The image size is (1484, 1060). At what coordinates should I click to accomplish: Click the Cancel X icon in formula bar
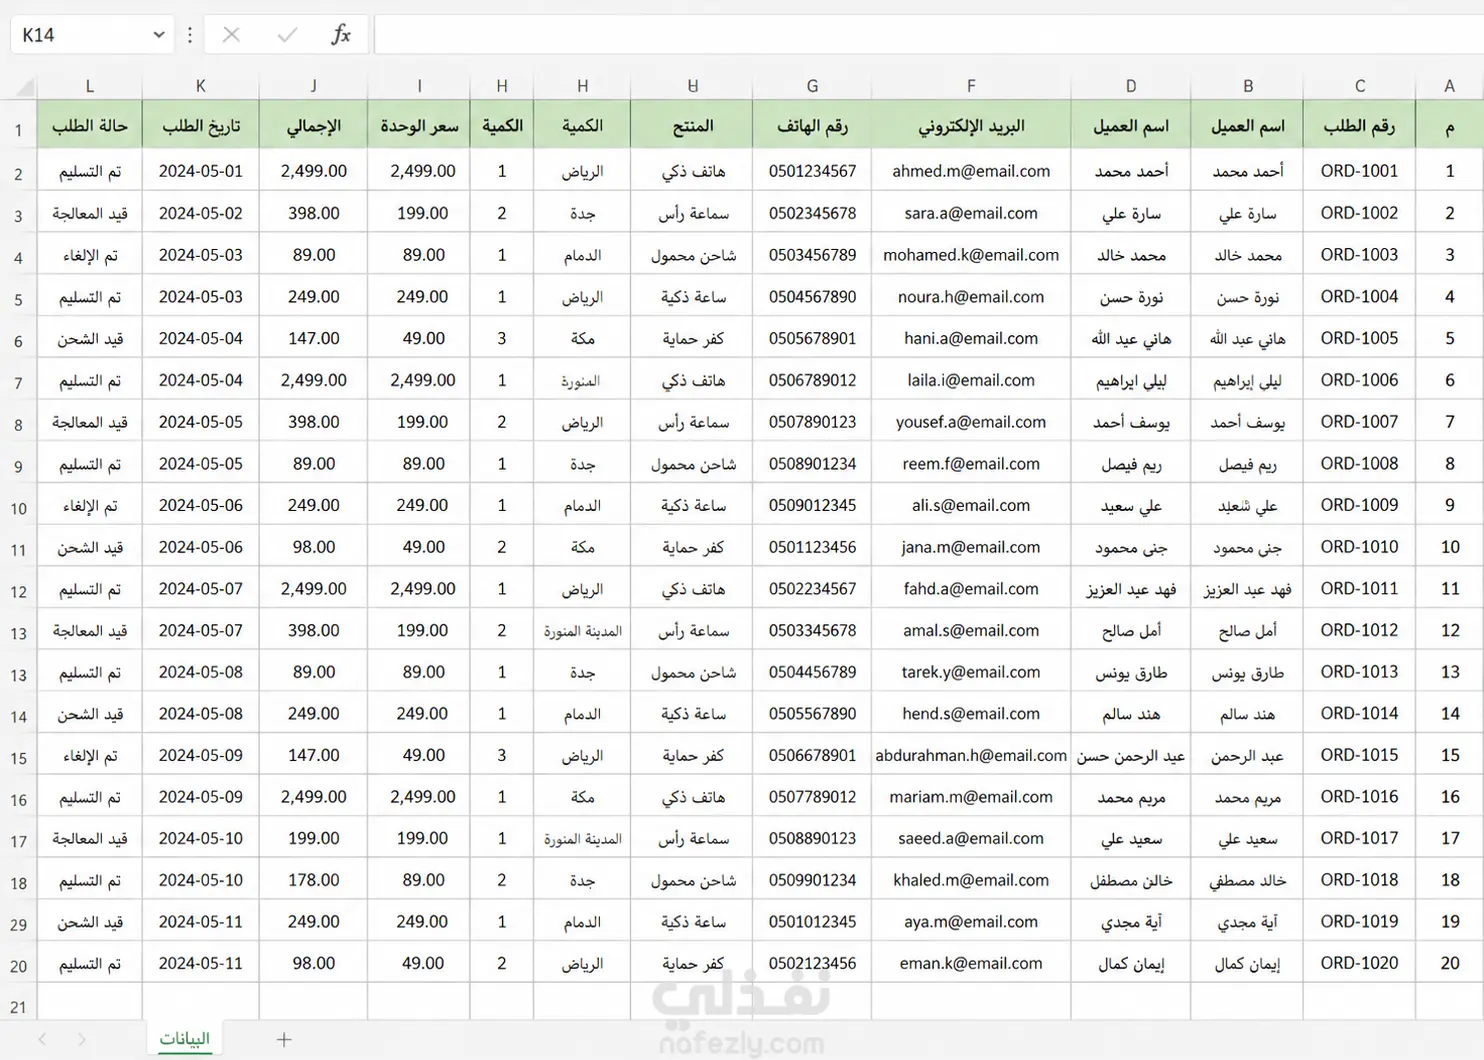(231, 35)
